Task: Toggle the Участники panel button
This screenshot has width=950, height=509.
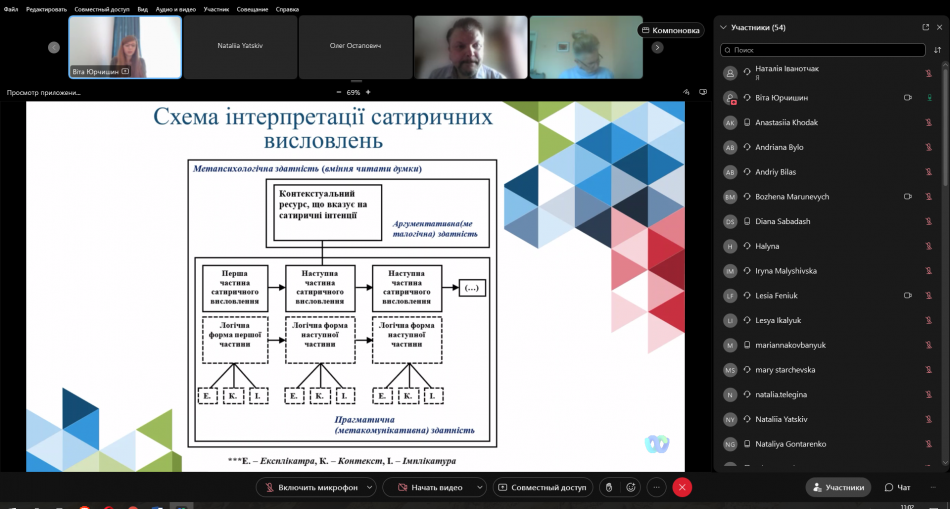Action: [x=837, y=487]
